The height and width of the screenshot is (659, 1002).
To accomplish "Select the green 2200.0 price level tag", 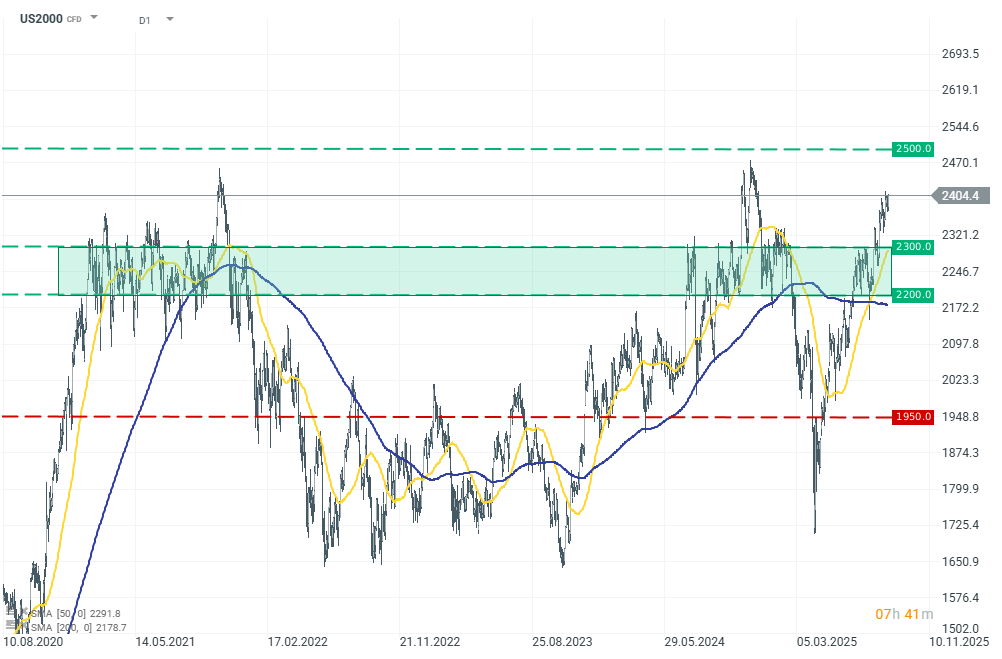I will pos(913,295).
